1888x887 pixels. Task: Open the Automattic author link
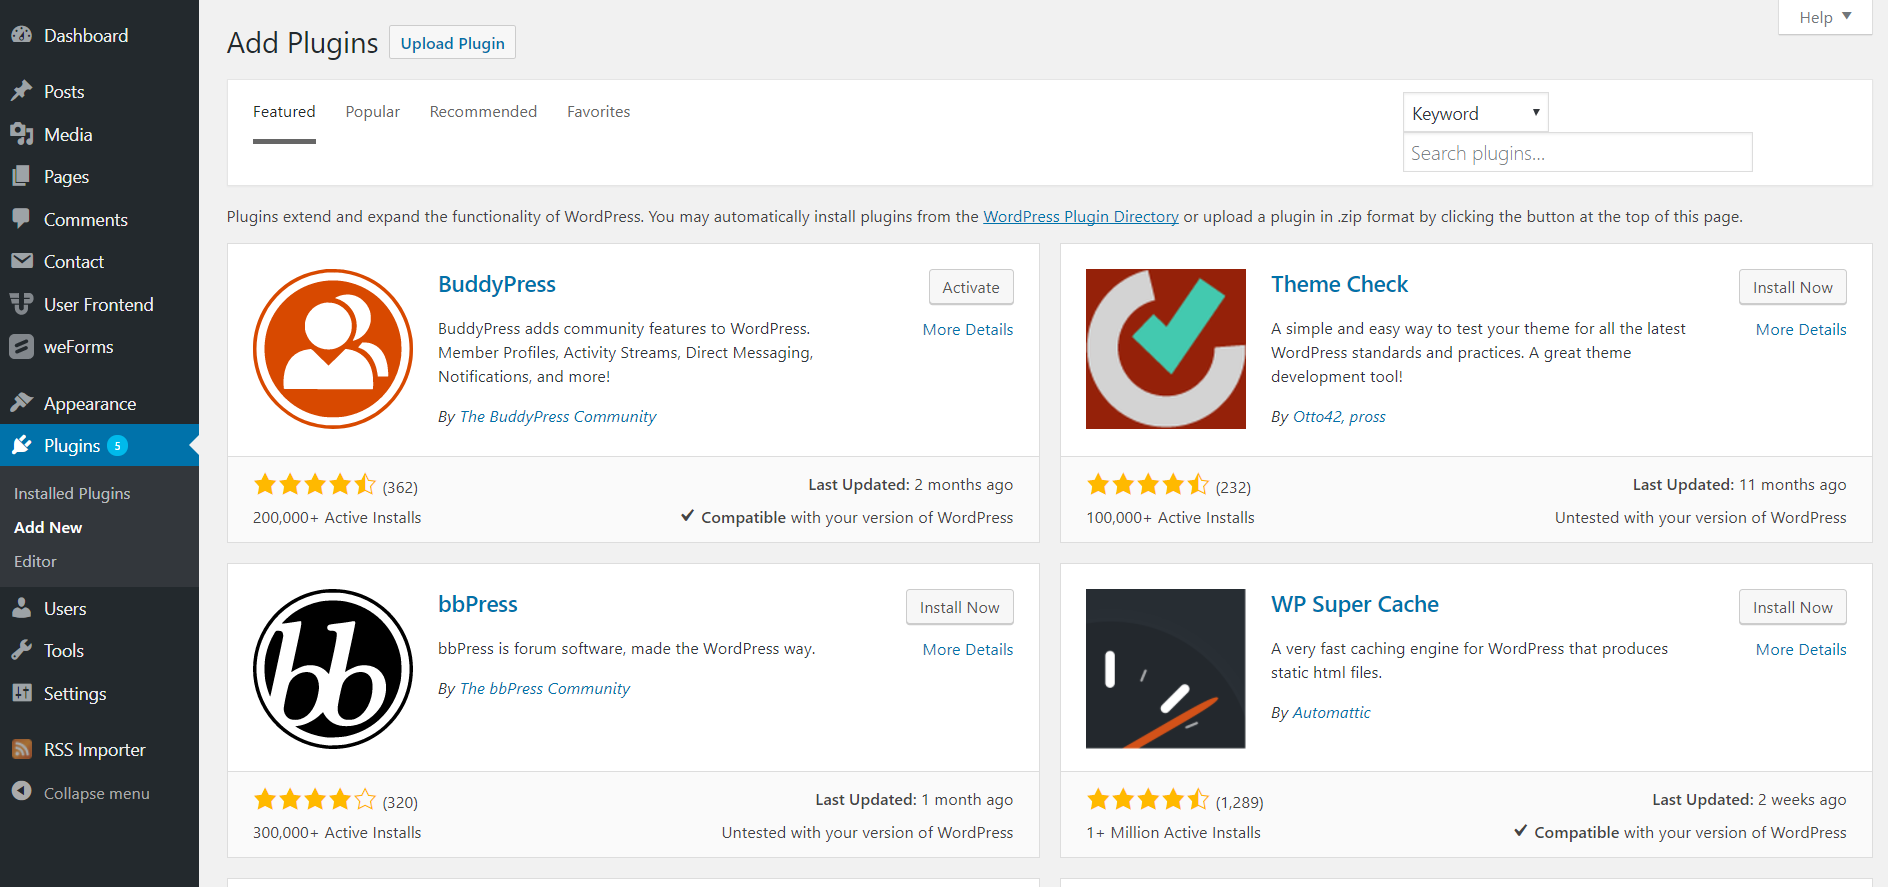[x=1331, y=712]
